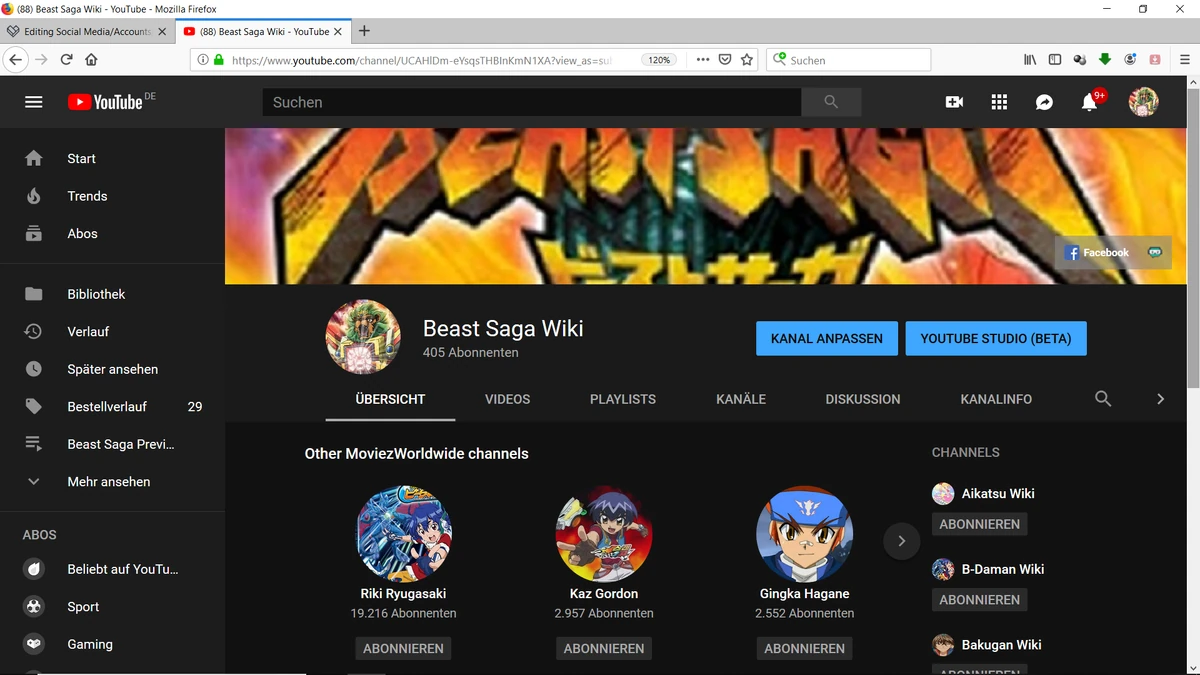Open the page actions overflow menu
Screen dimensions: 1200x675
(701, 59)
